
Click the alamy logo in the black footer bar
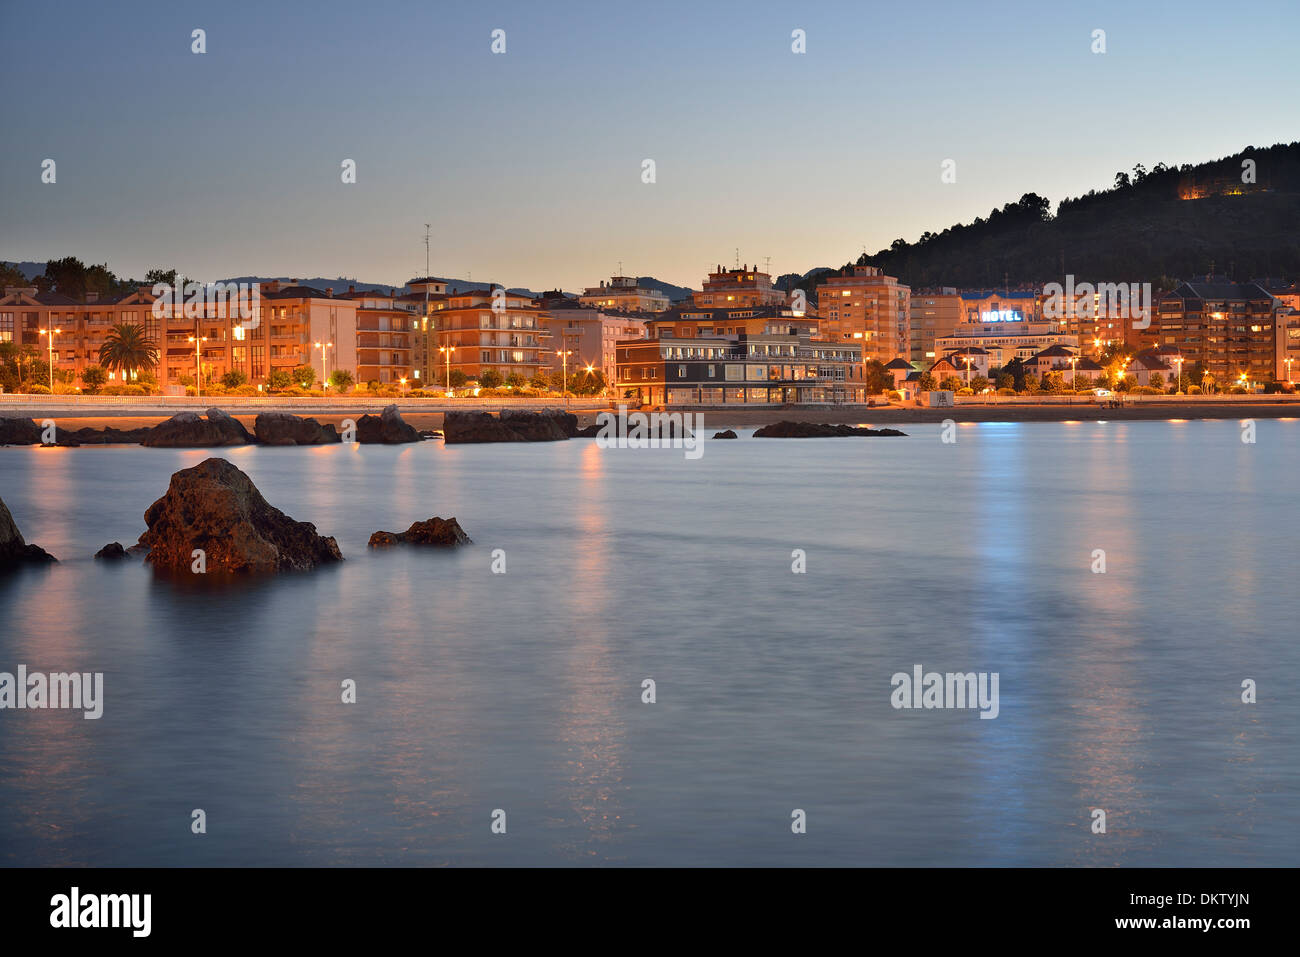[x=101, y=912]
